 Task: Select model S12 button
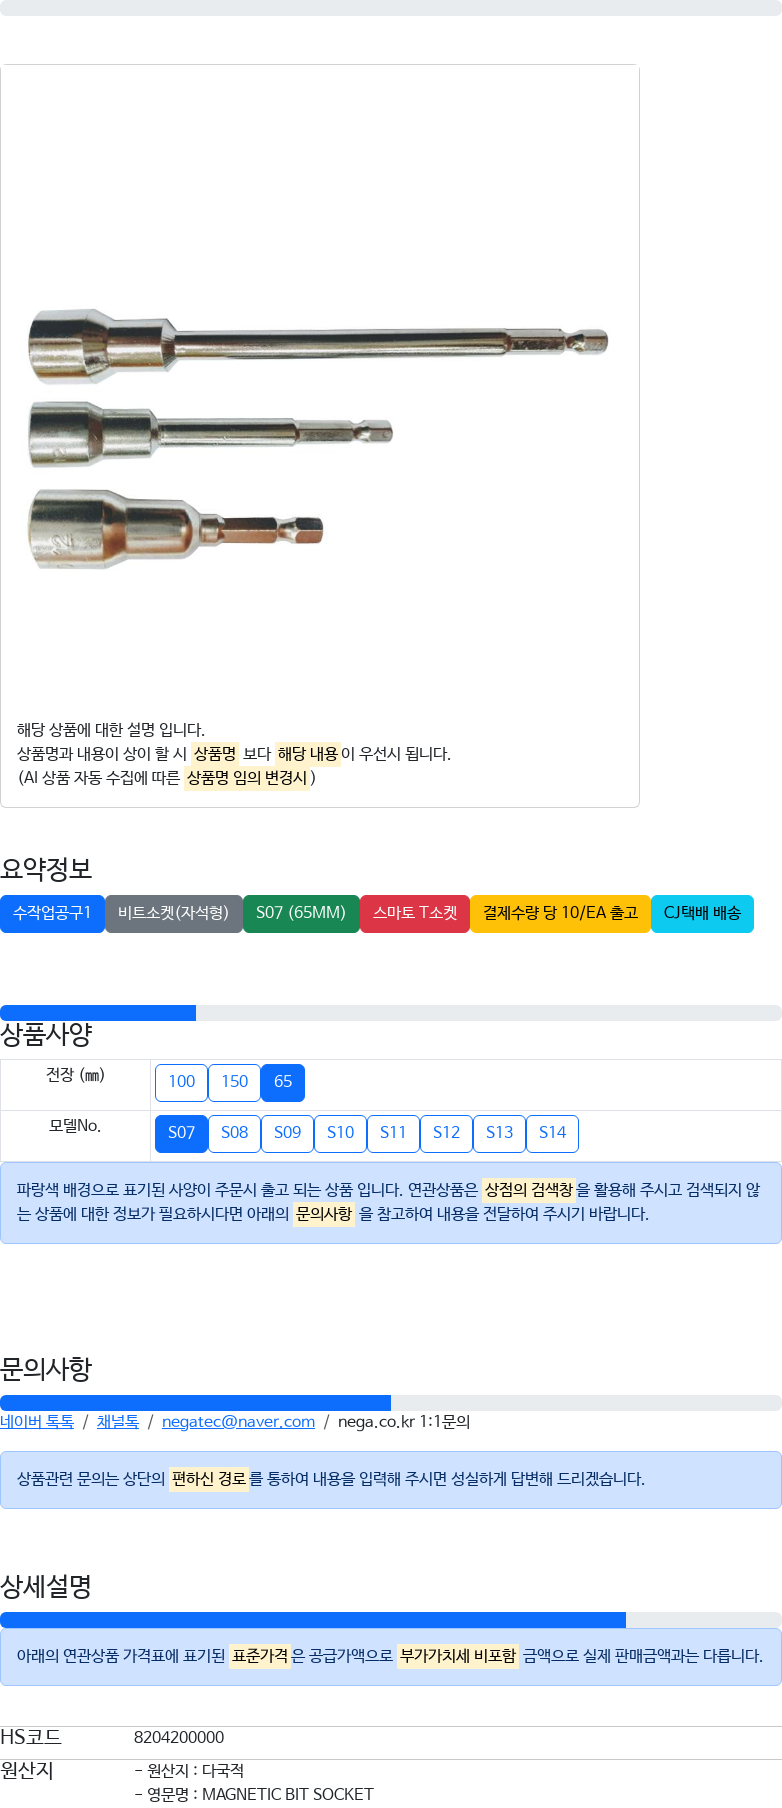click(x=446, y=1133)
